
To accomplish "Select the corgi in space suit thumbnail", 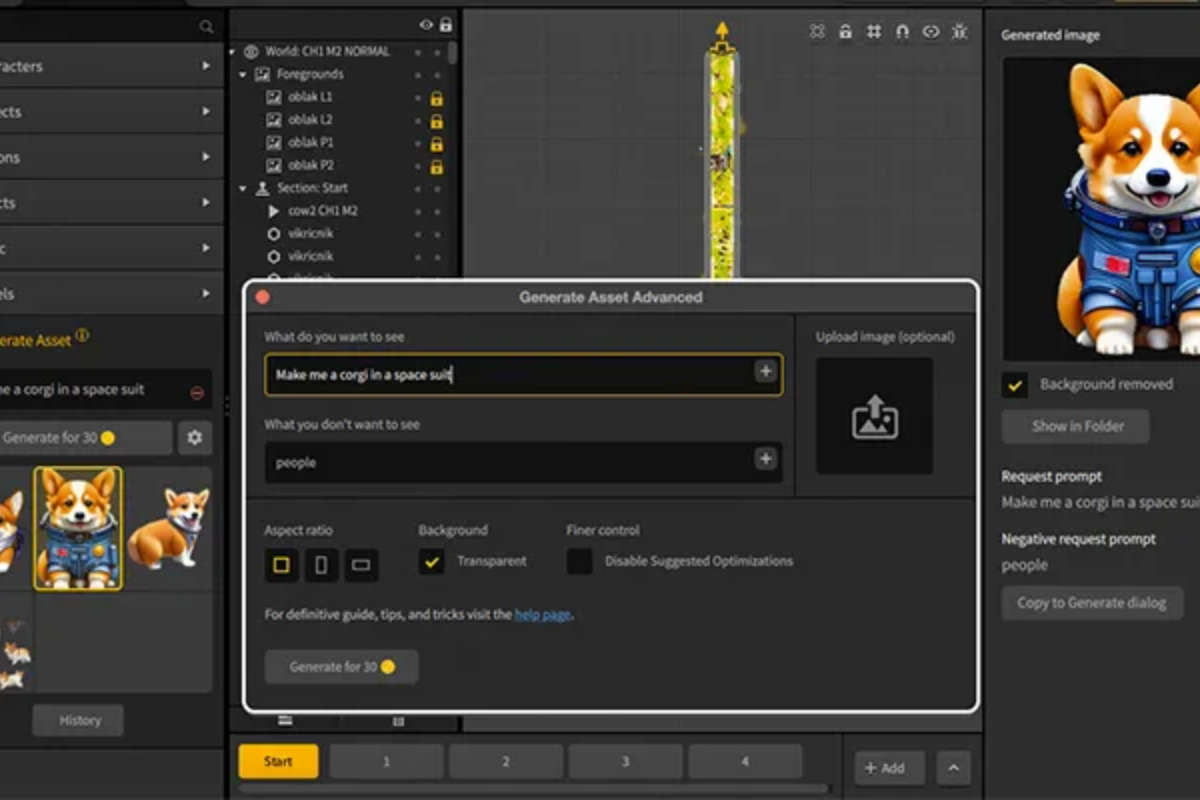I will point(78,528).
